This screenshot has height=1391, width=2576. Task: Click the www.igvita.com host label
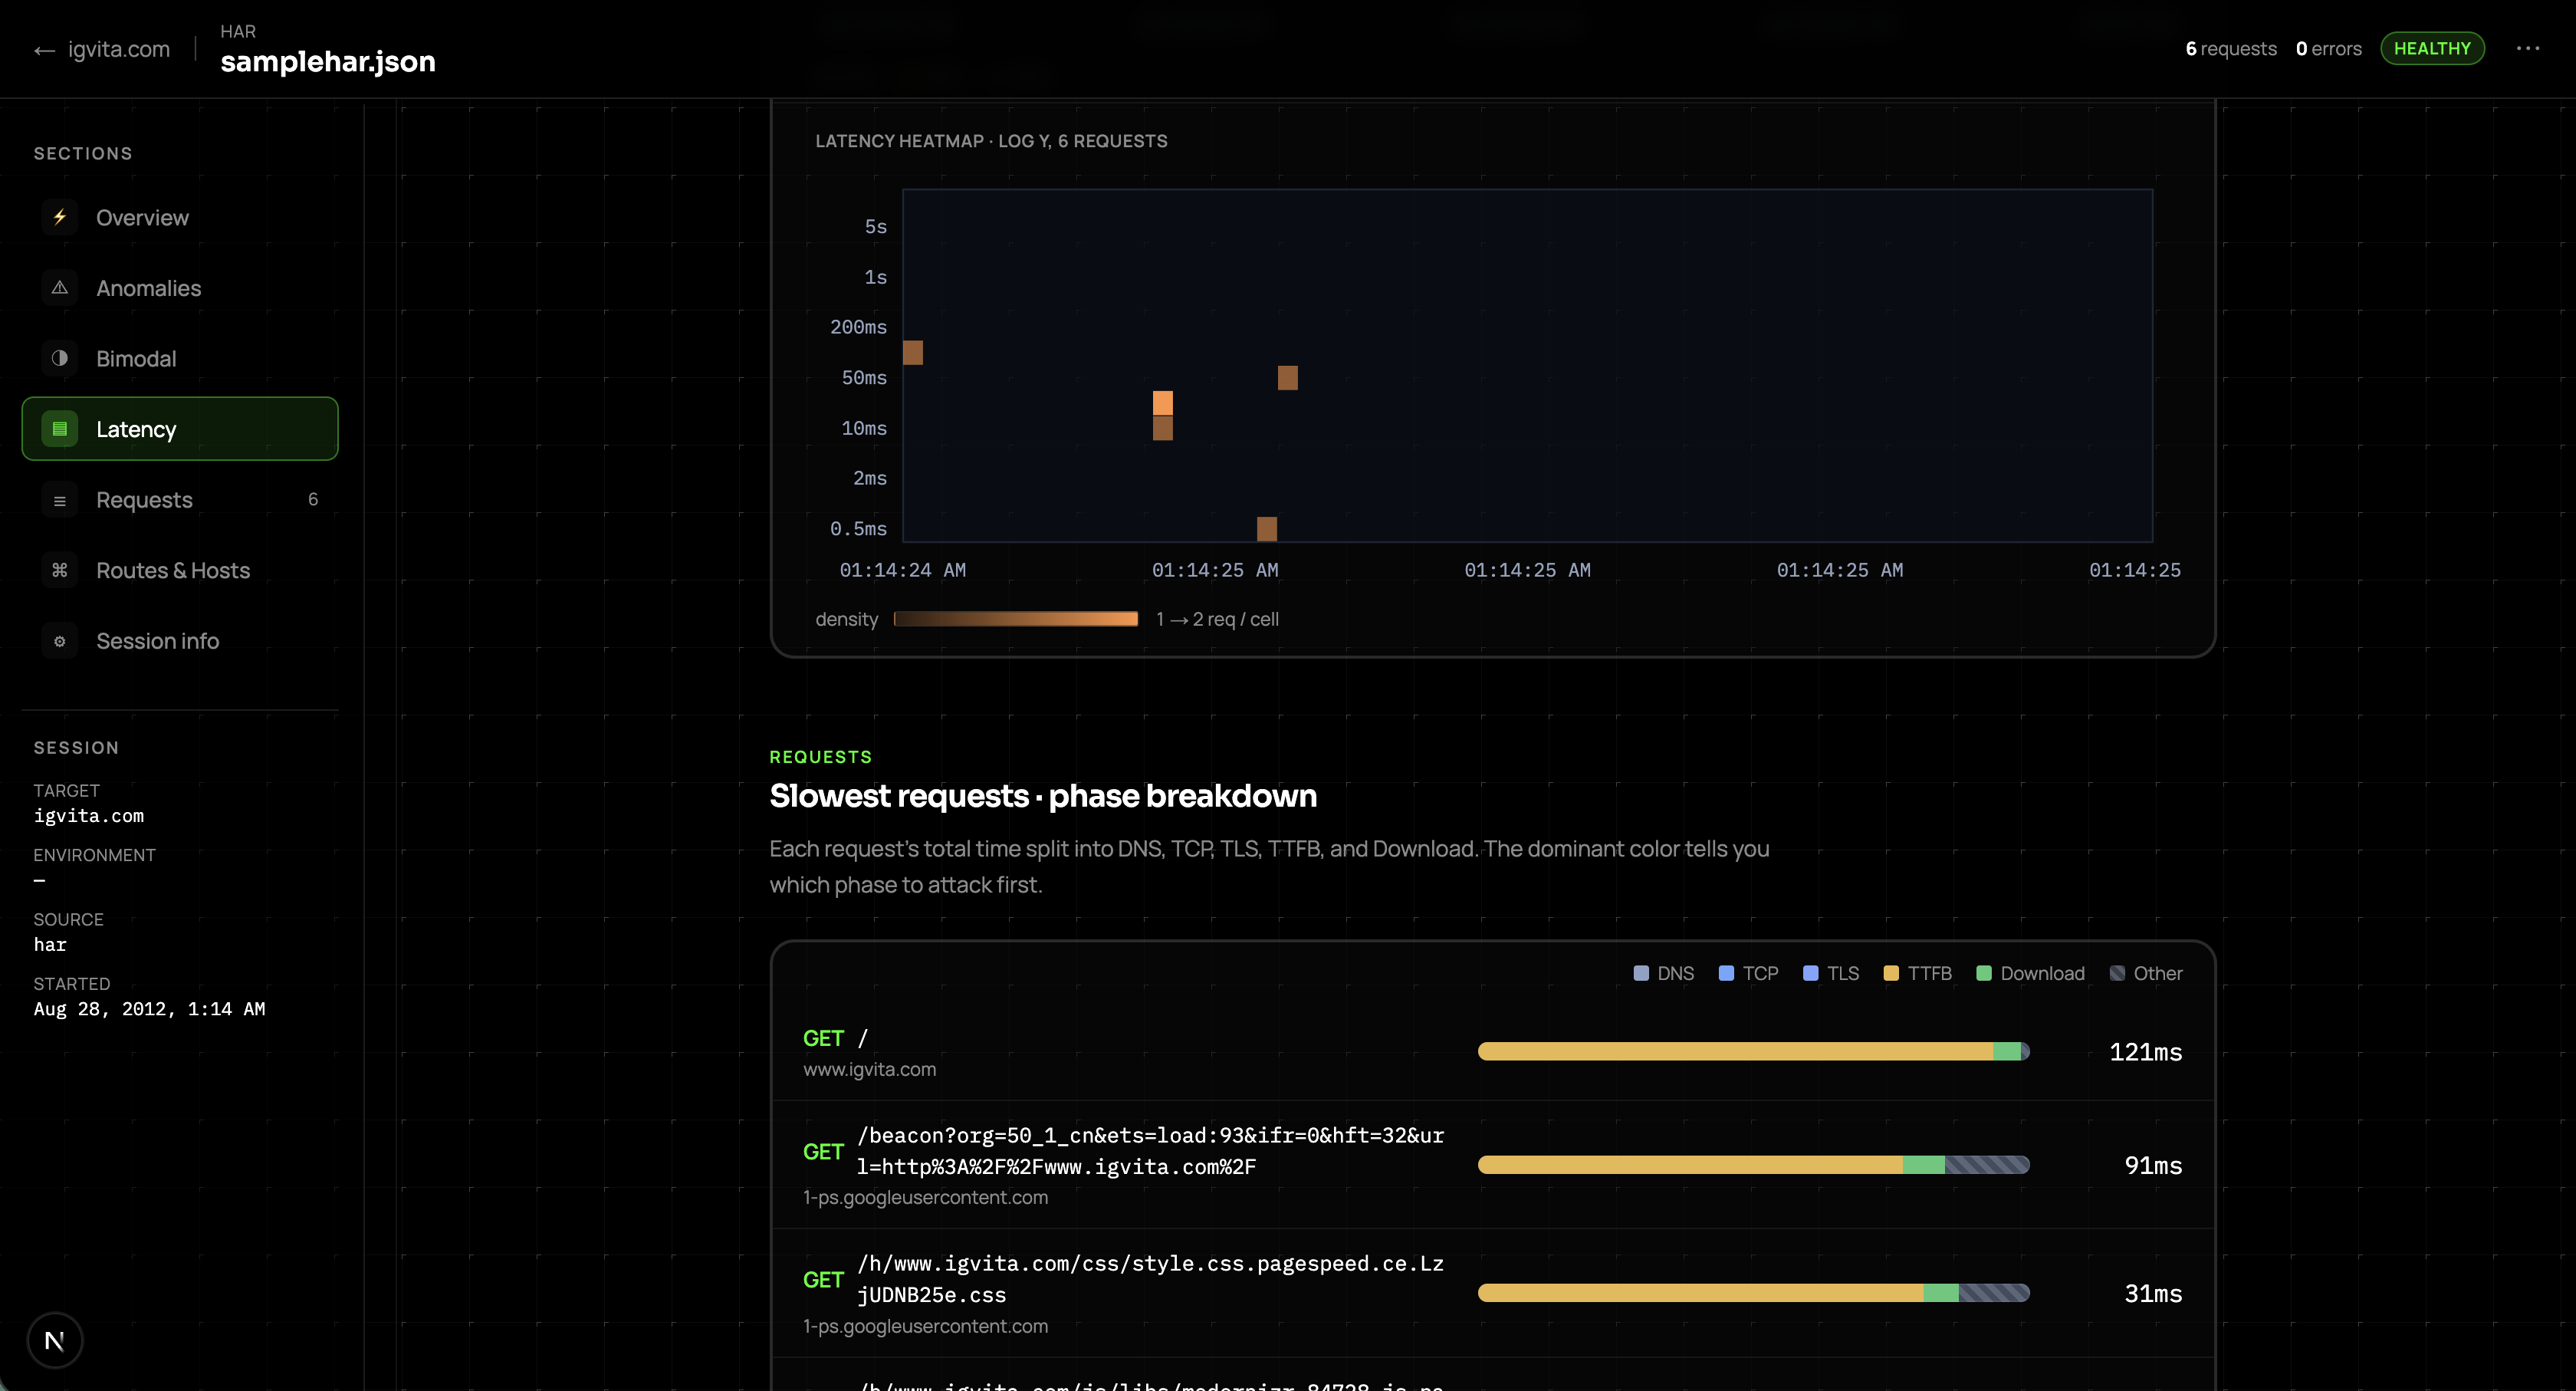869,1069
